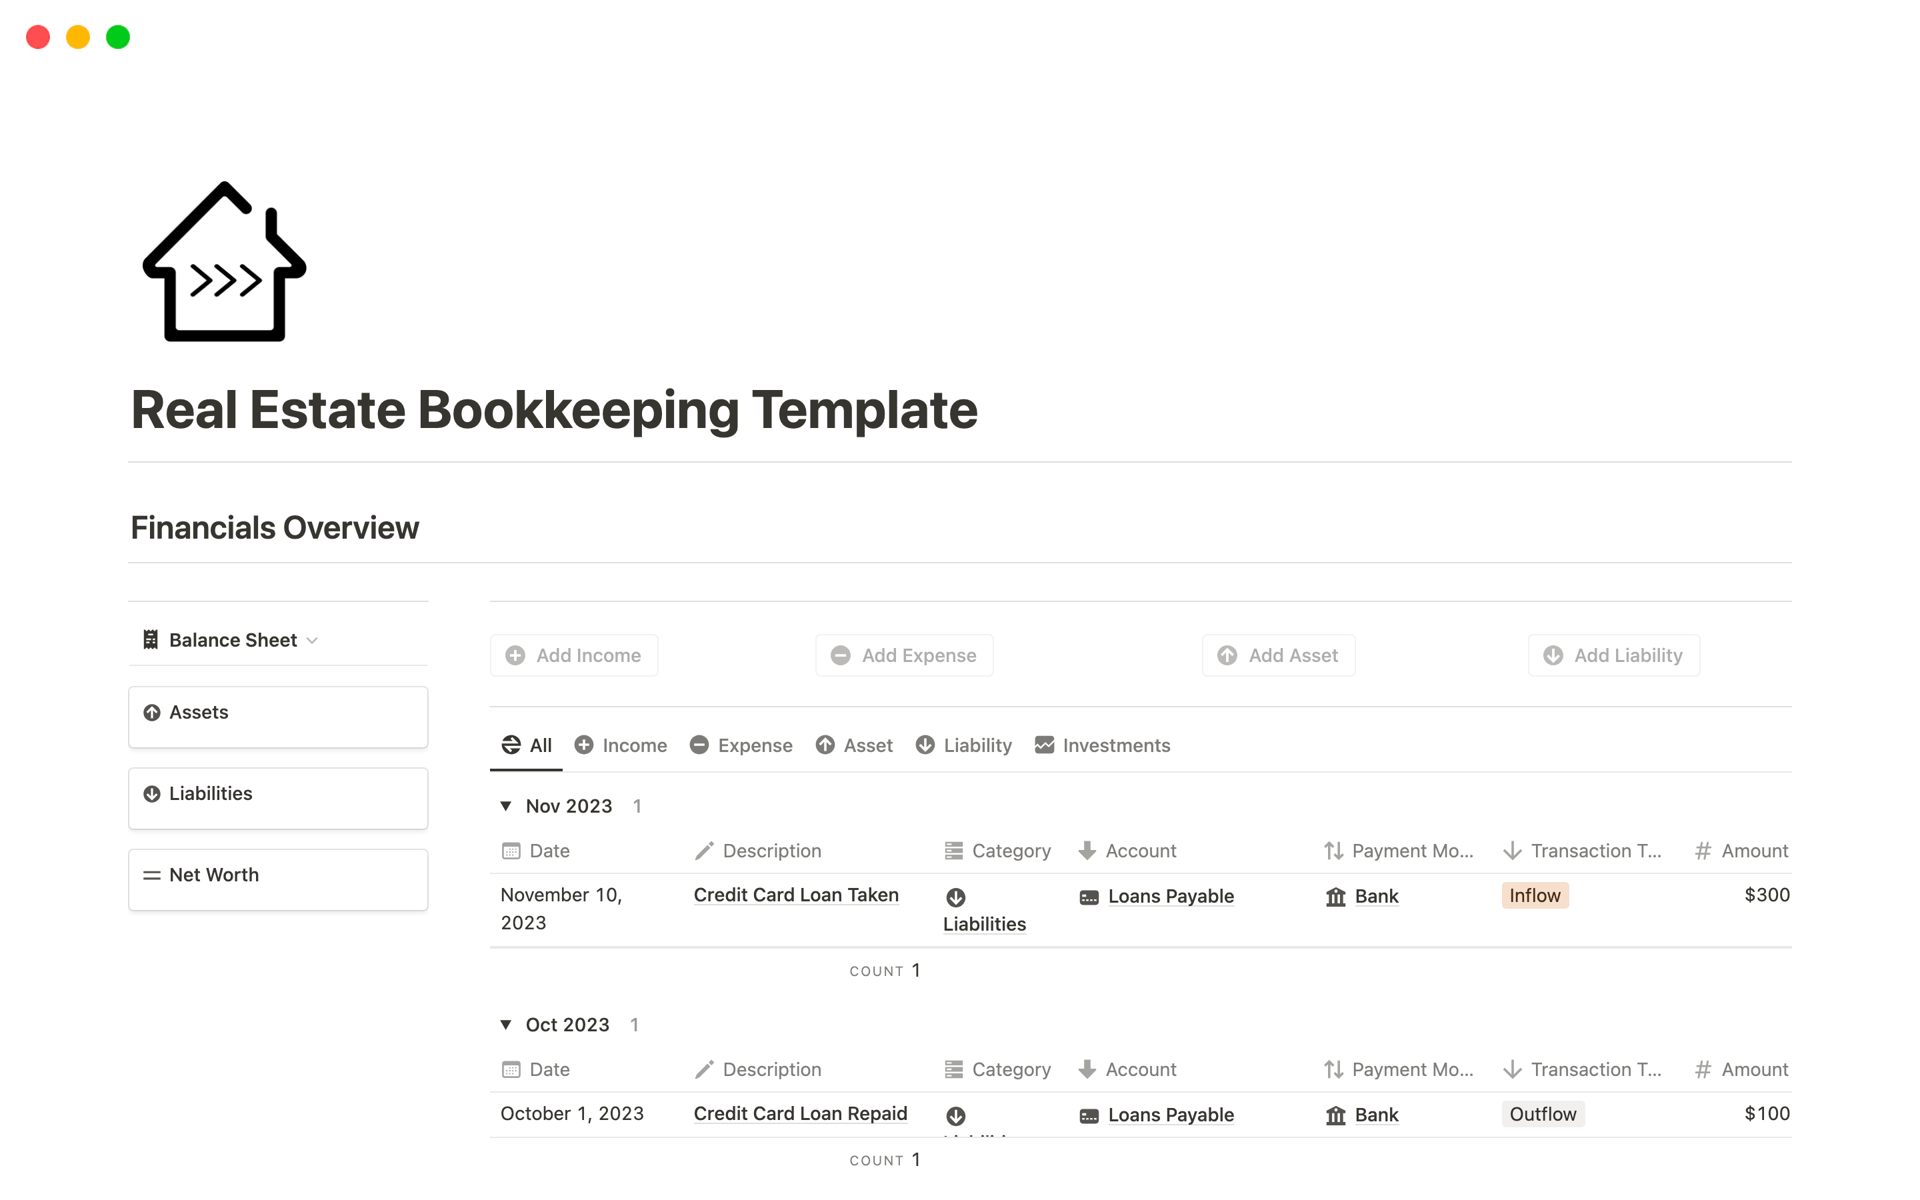Click the $300 amount cell
1920x1200 pixels.
tap(1766, 894)
